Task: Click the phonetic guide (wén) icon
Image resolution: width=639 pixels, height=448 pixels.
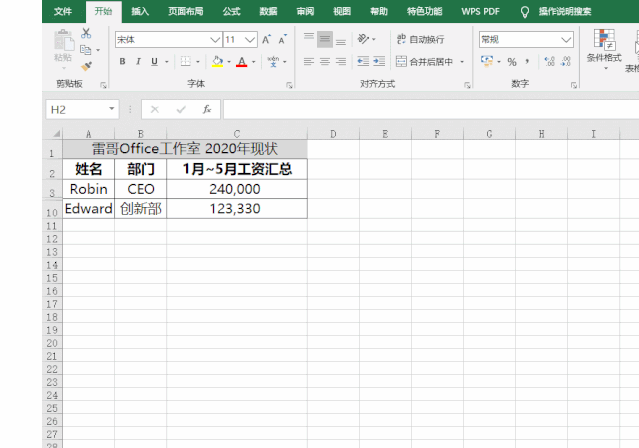Action: pyautogui.click(x=273, y=62)
